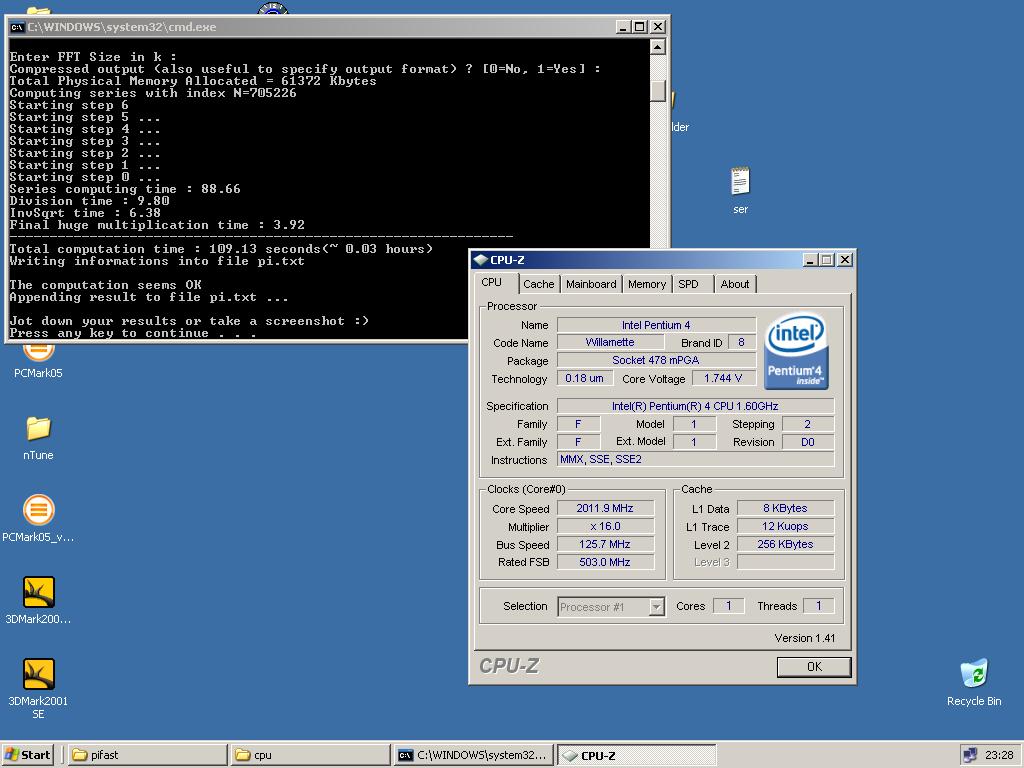
Task: Click the L1 Trace value 12 Kuops
Action: (785, 526)
